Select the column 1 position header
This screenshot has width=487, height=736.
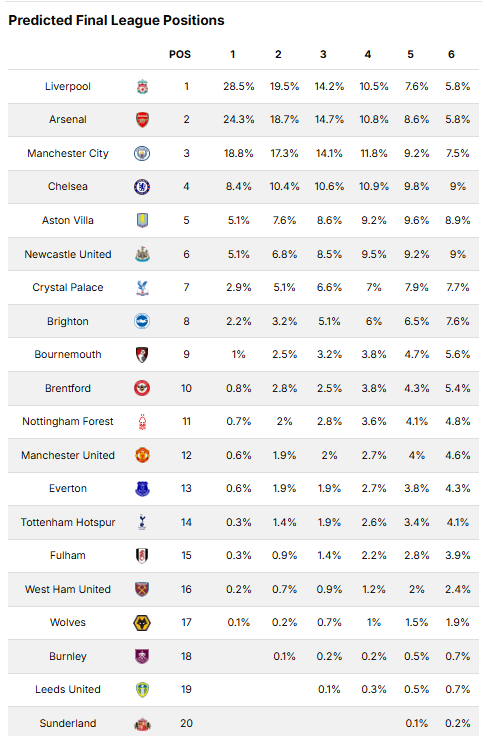[233, 54]
